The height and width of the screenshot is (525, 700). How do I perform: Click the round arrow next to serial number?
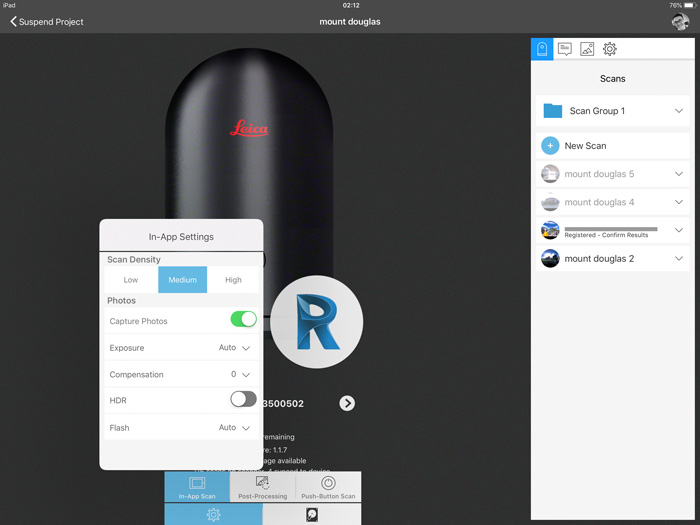pyautogui.click(x=347, y=403)
